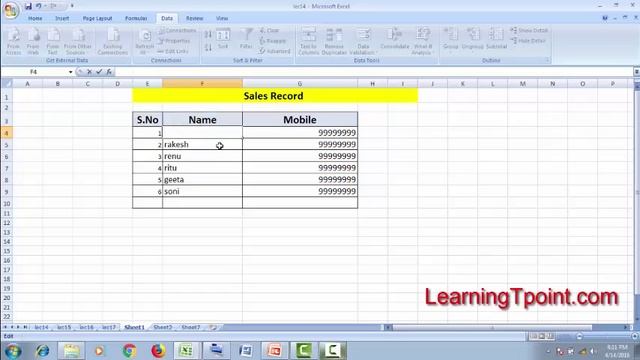
Task: Run Remove Duplicates
Action: pyautogui.click(x=334, y=41)
